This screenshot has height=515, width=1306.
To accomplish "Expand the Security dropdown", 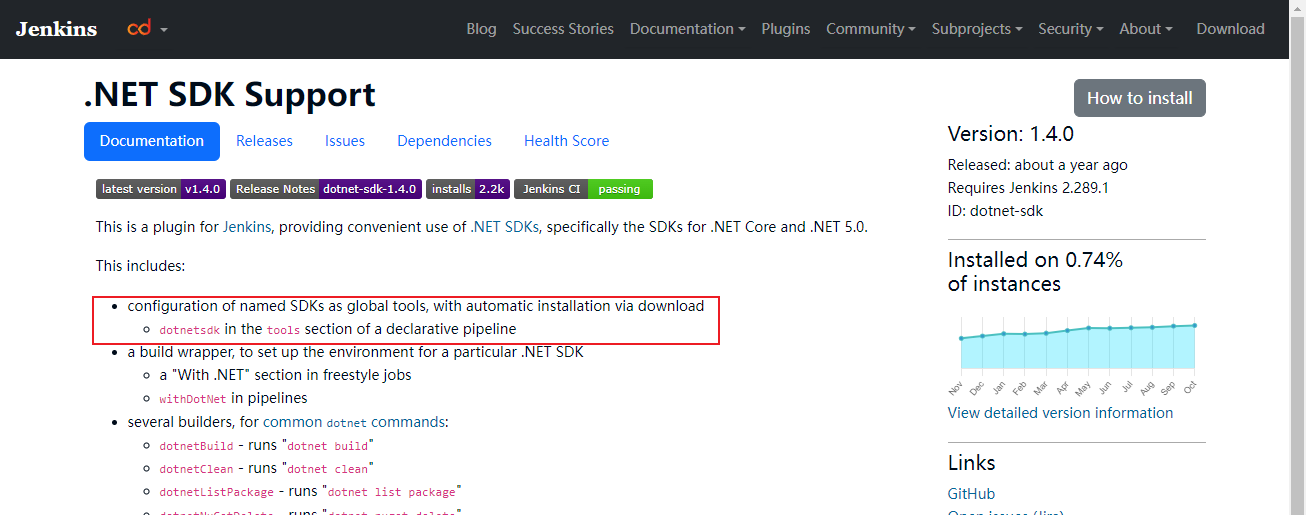I will [1071, 29].
